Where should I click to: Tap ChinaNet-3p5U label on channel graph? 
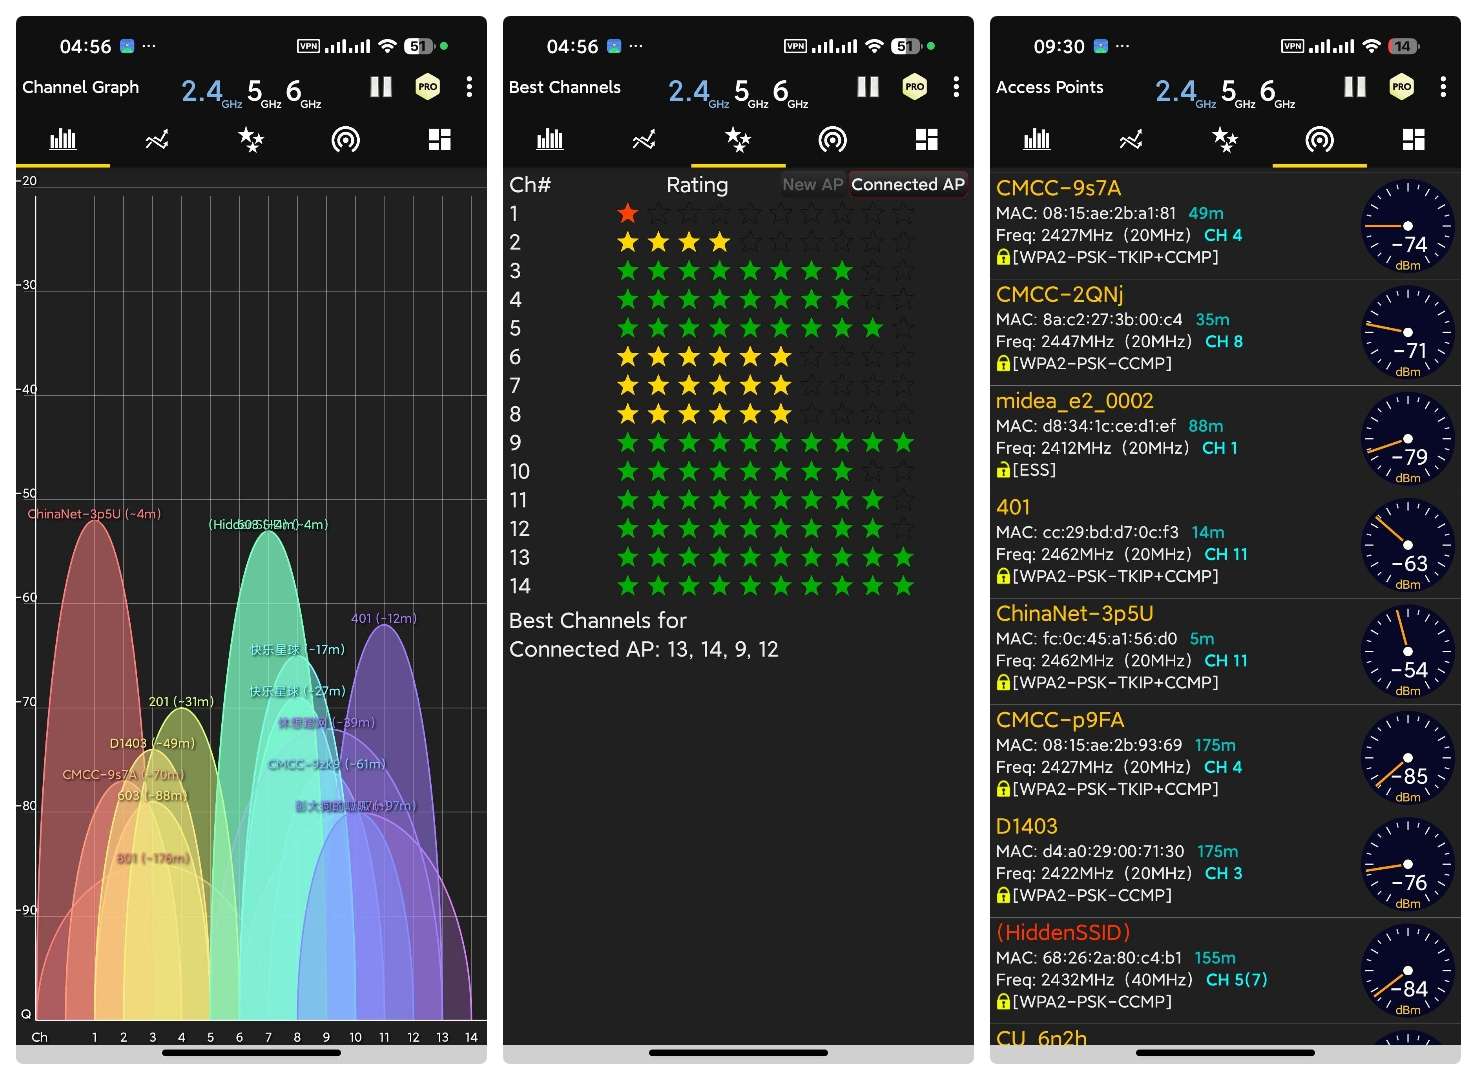tap(94, 514)
